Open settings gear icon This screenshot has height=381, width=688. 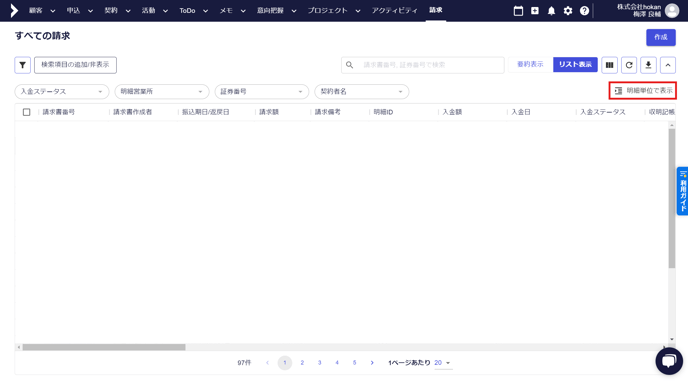point(568,11)
